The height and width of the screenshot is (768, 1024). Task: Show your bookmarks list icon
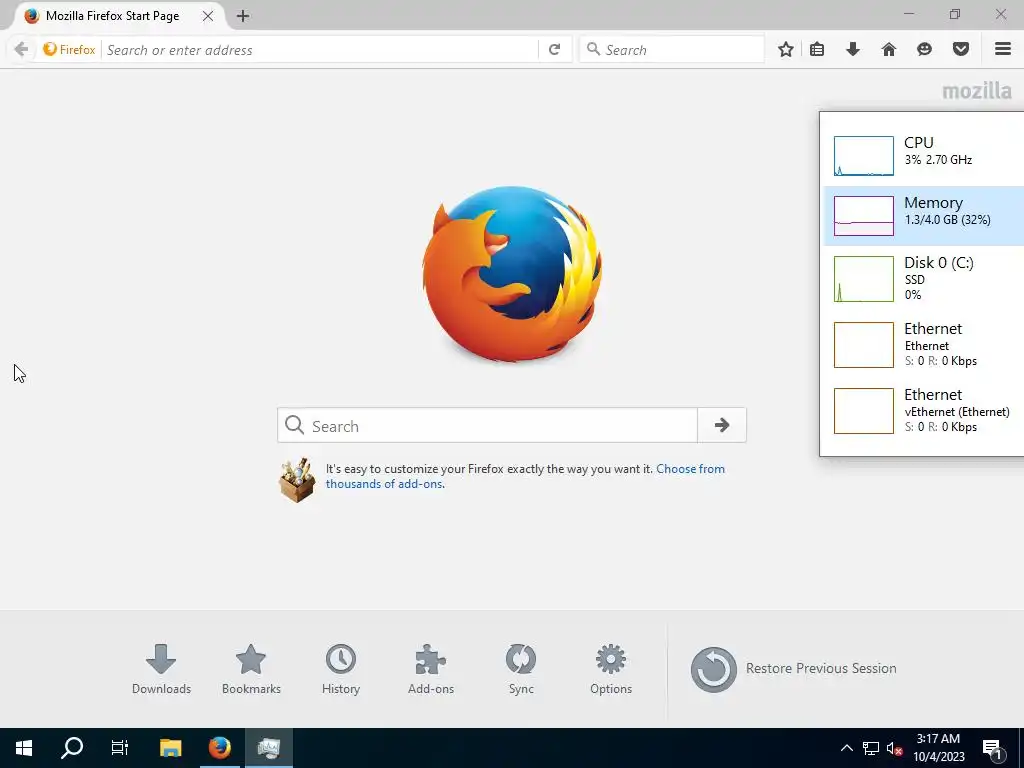point(817,49)
